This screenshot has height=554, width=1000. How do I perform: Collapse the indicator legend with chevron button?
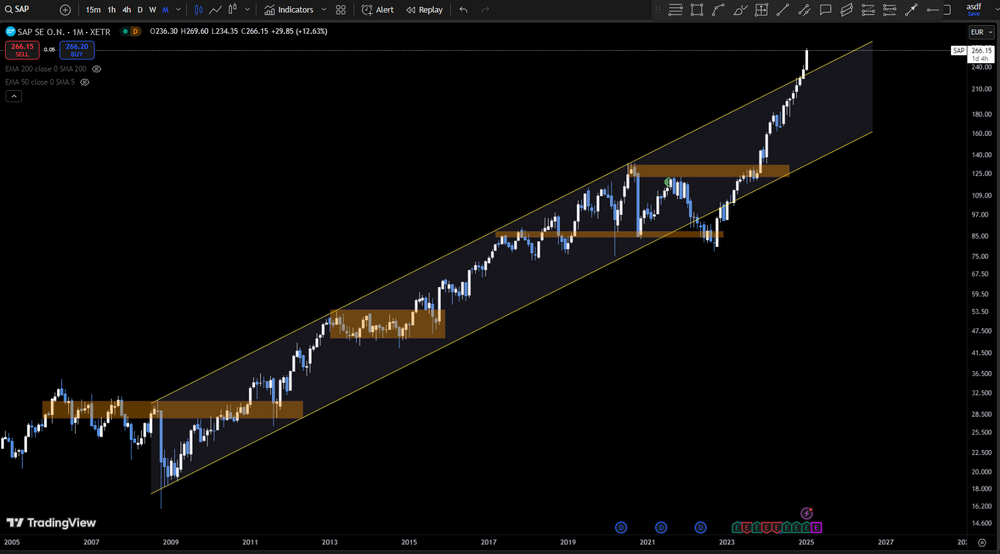(x=13, y=96)
